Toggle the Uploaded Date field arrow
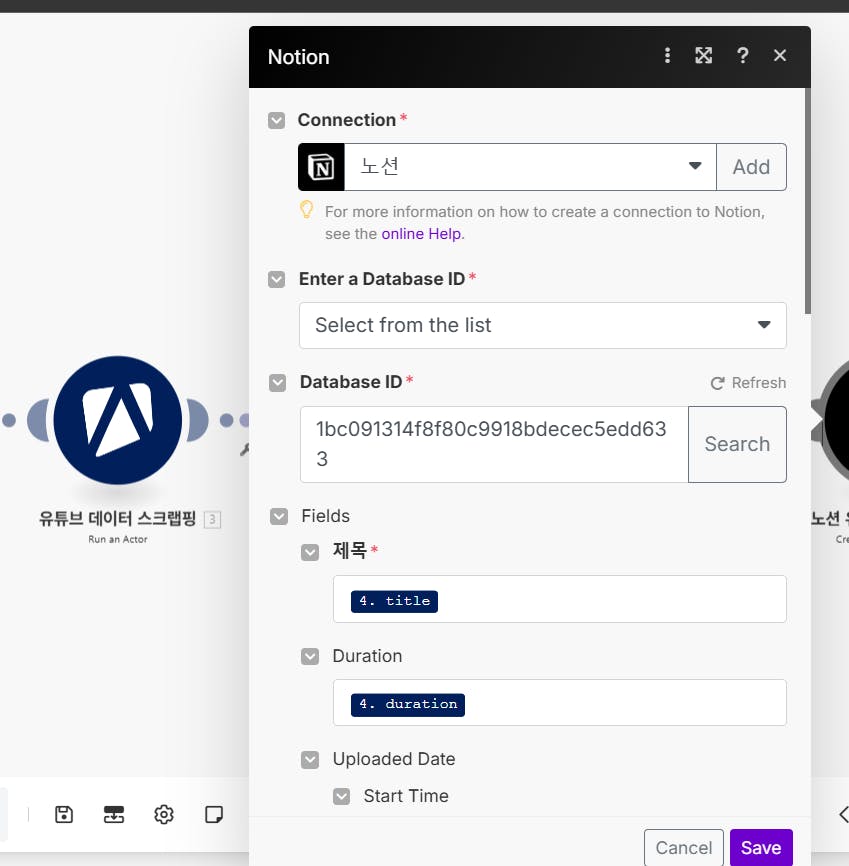Viewport: 849px width, 866px height. pyautogui.click(x=310, y=759)
